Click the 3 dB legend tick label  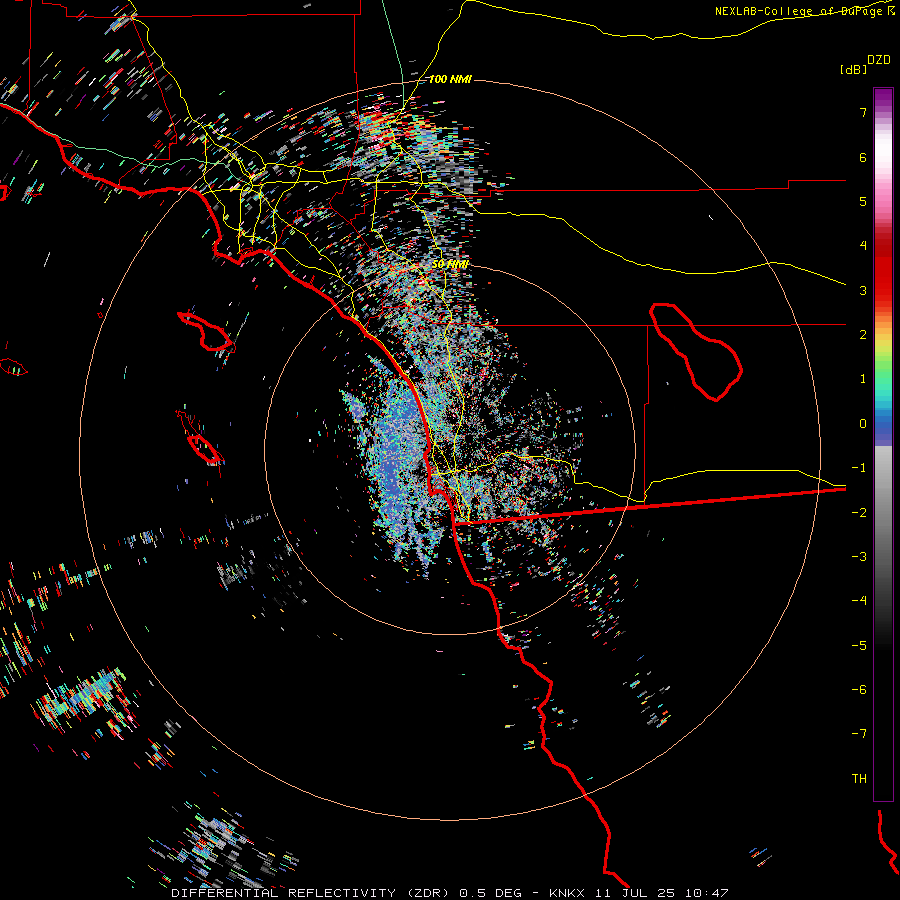(x=863, y=290)
